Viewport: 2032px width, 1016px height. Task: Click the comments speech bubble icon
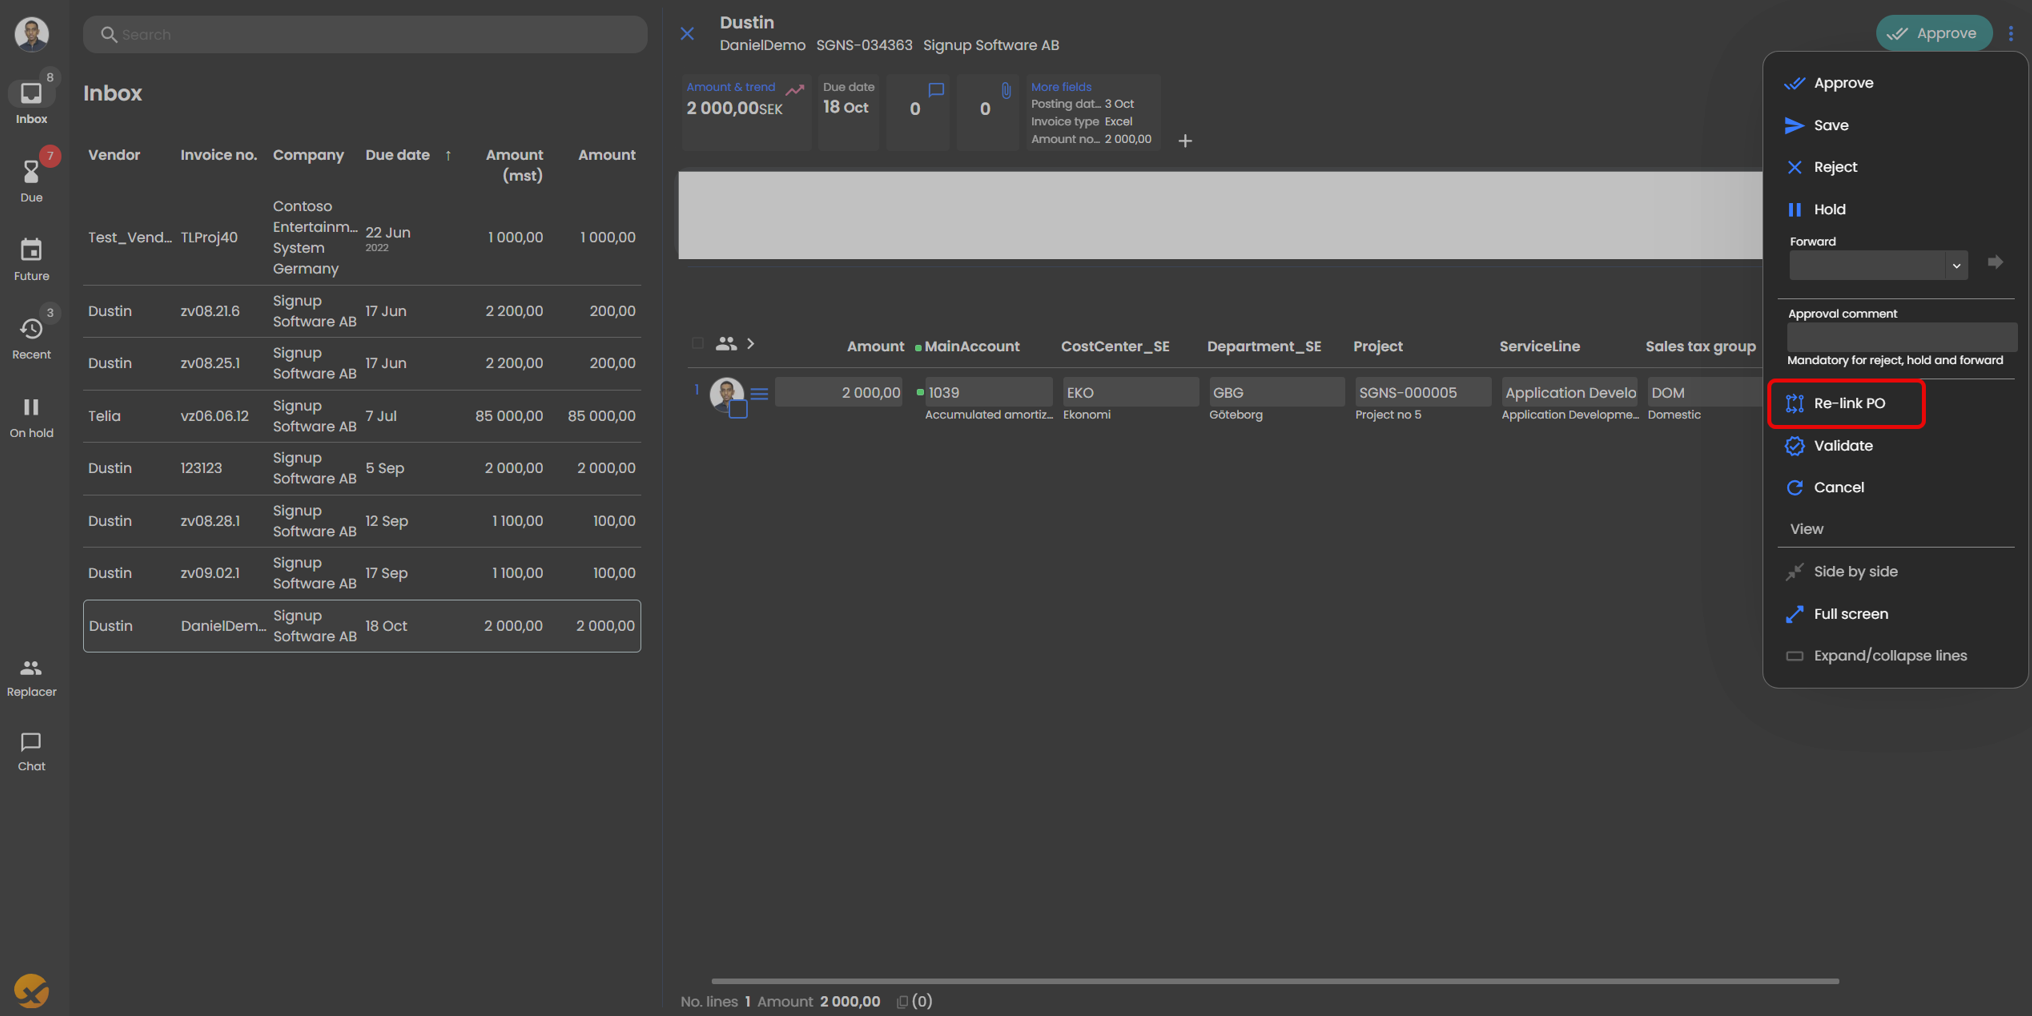point(935,91)
